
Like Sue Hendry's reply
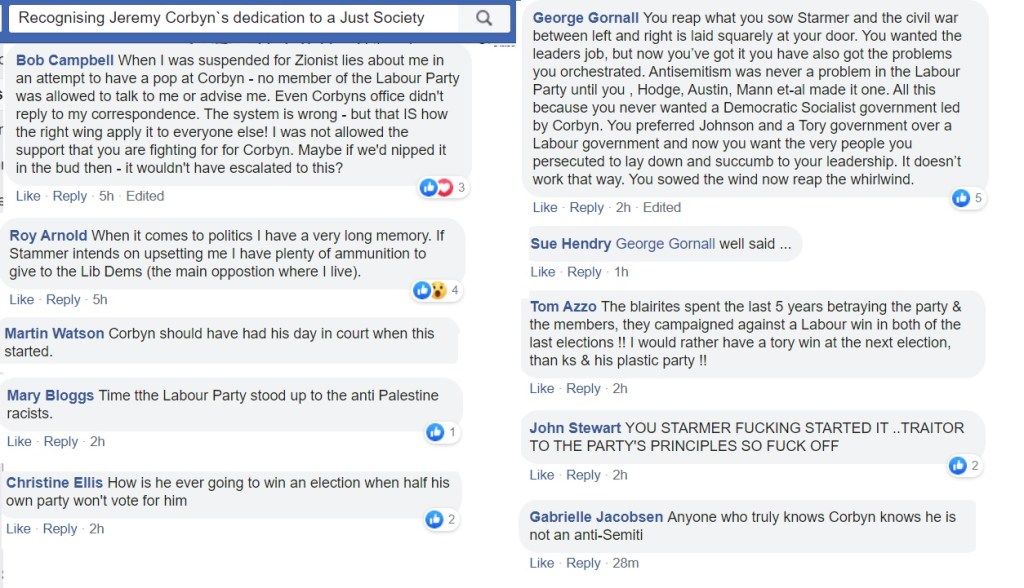coord(543,272)
